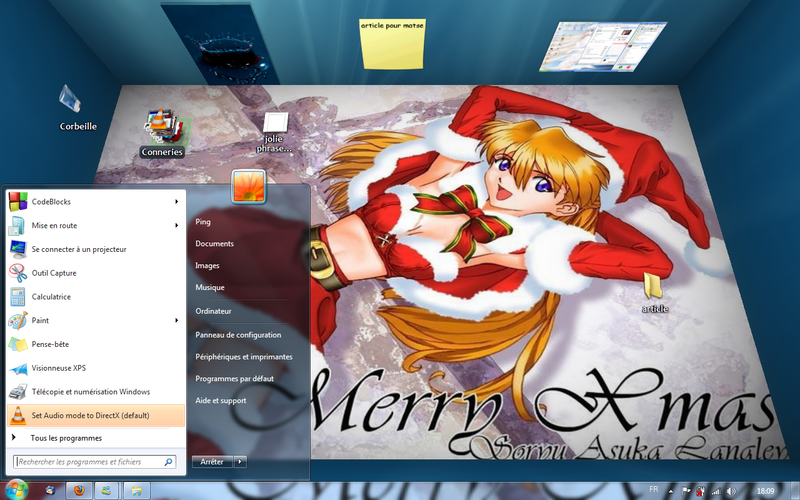
Task: Open the volume speaker tray icon
Action: click(x=731, y=491)
